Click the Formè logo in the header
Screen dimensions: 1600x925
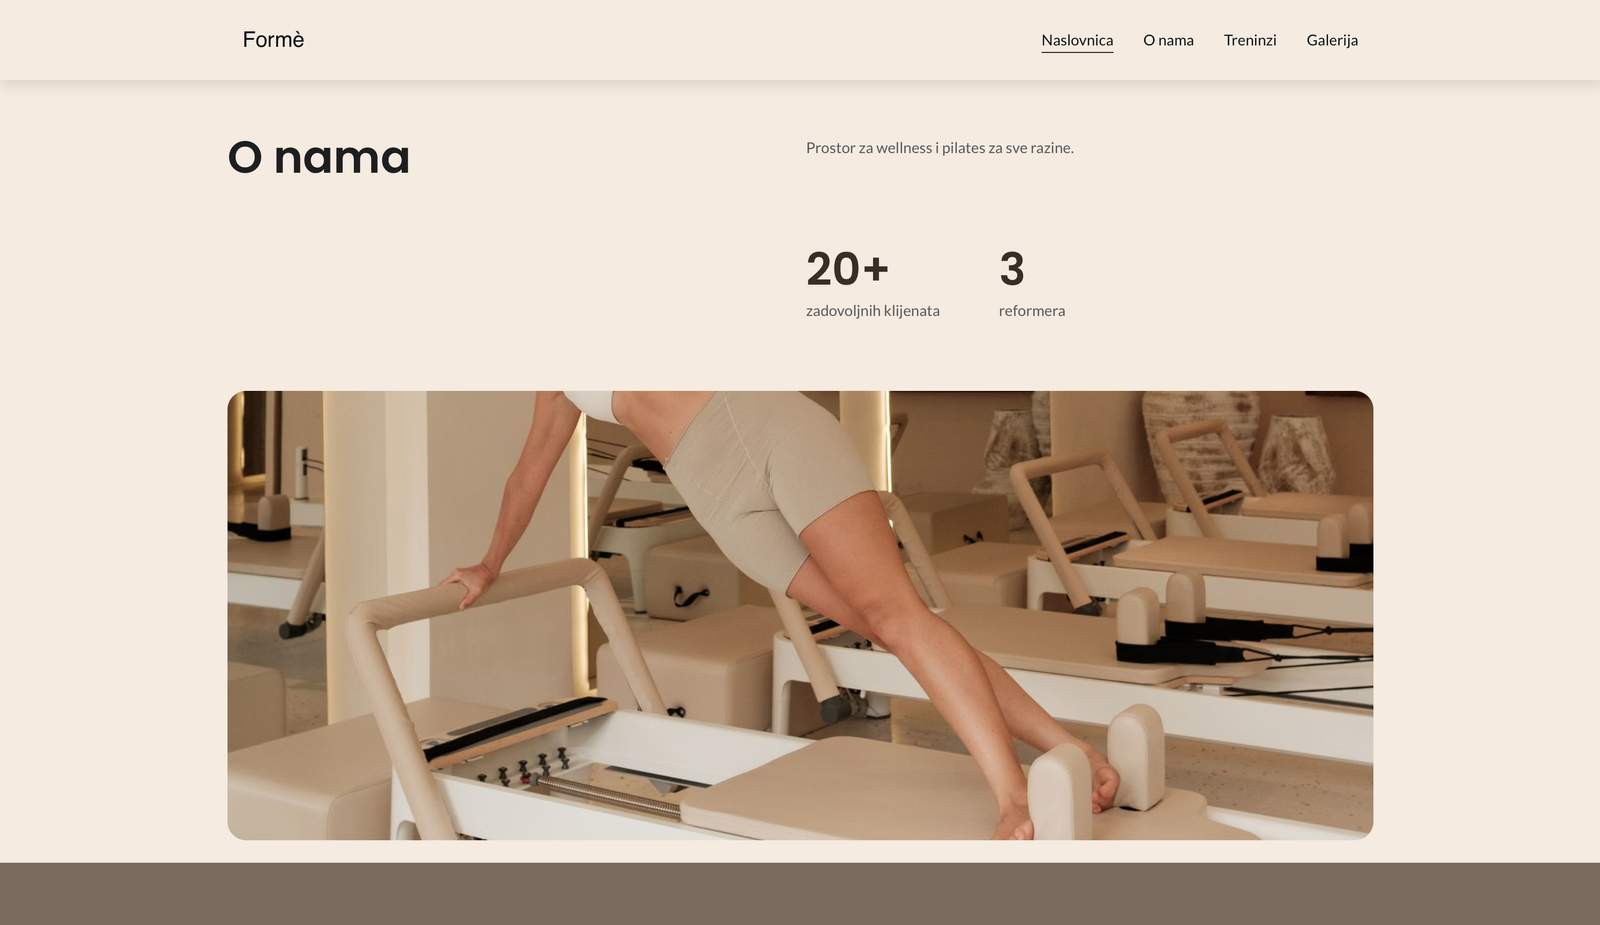(273, 39)
